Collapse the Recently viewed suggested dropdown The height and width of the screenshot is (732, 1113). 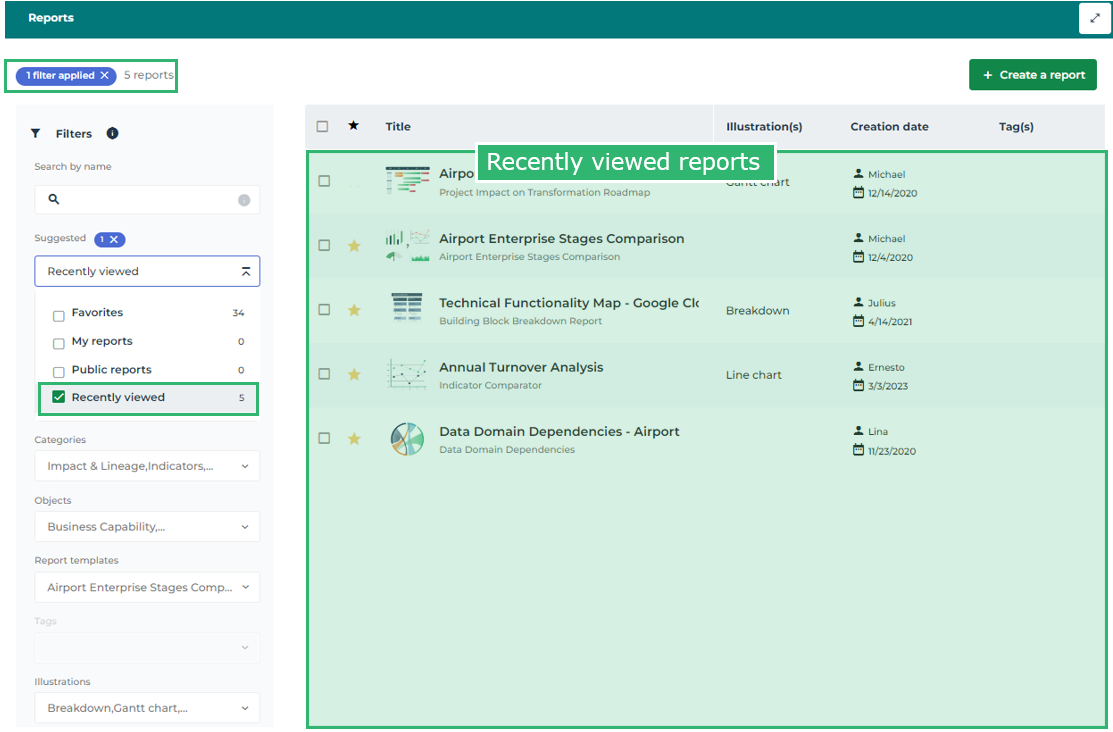click(246, 272)
